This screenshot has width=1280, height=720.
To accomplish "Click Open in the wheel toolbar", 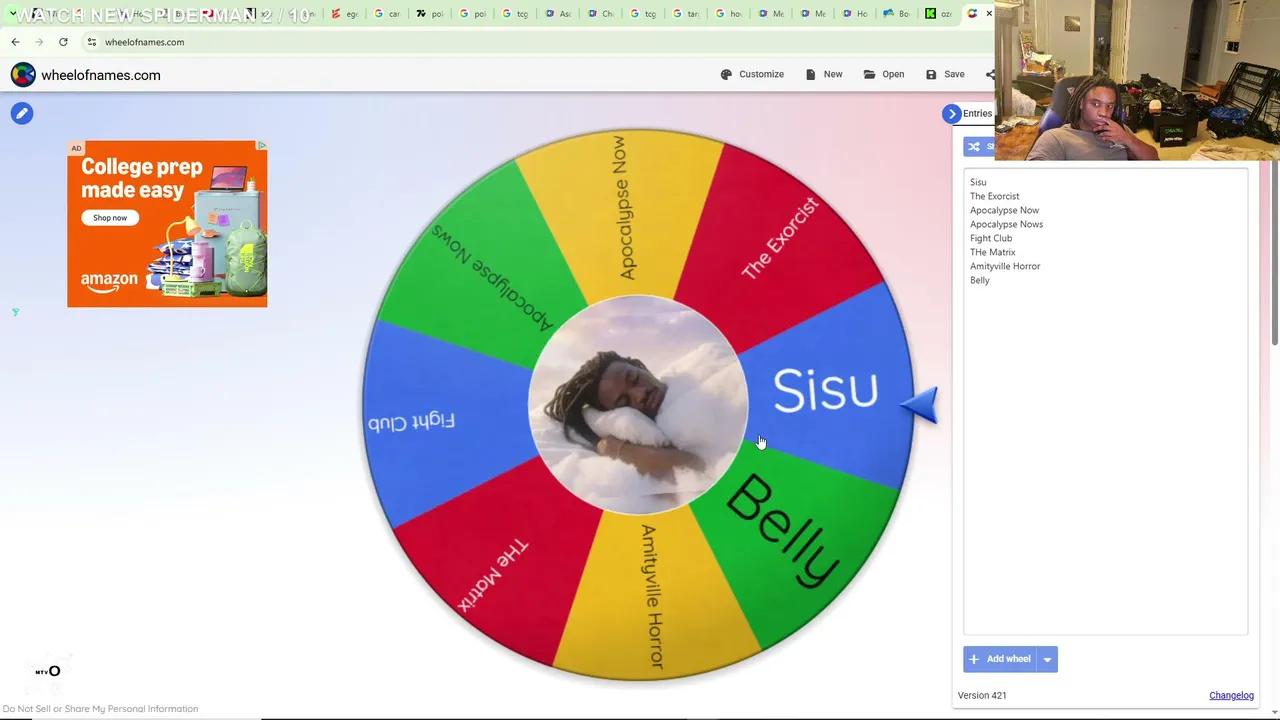I will (x=884, y=74).
